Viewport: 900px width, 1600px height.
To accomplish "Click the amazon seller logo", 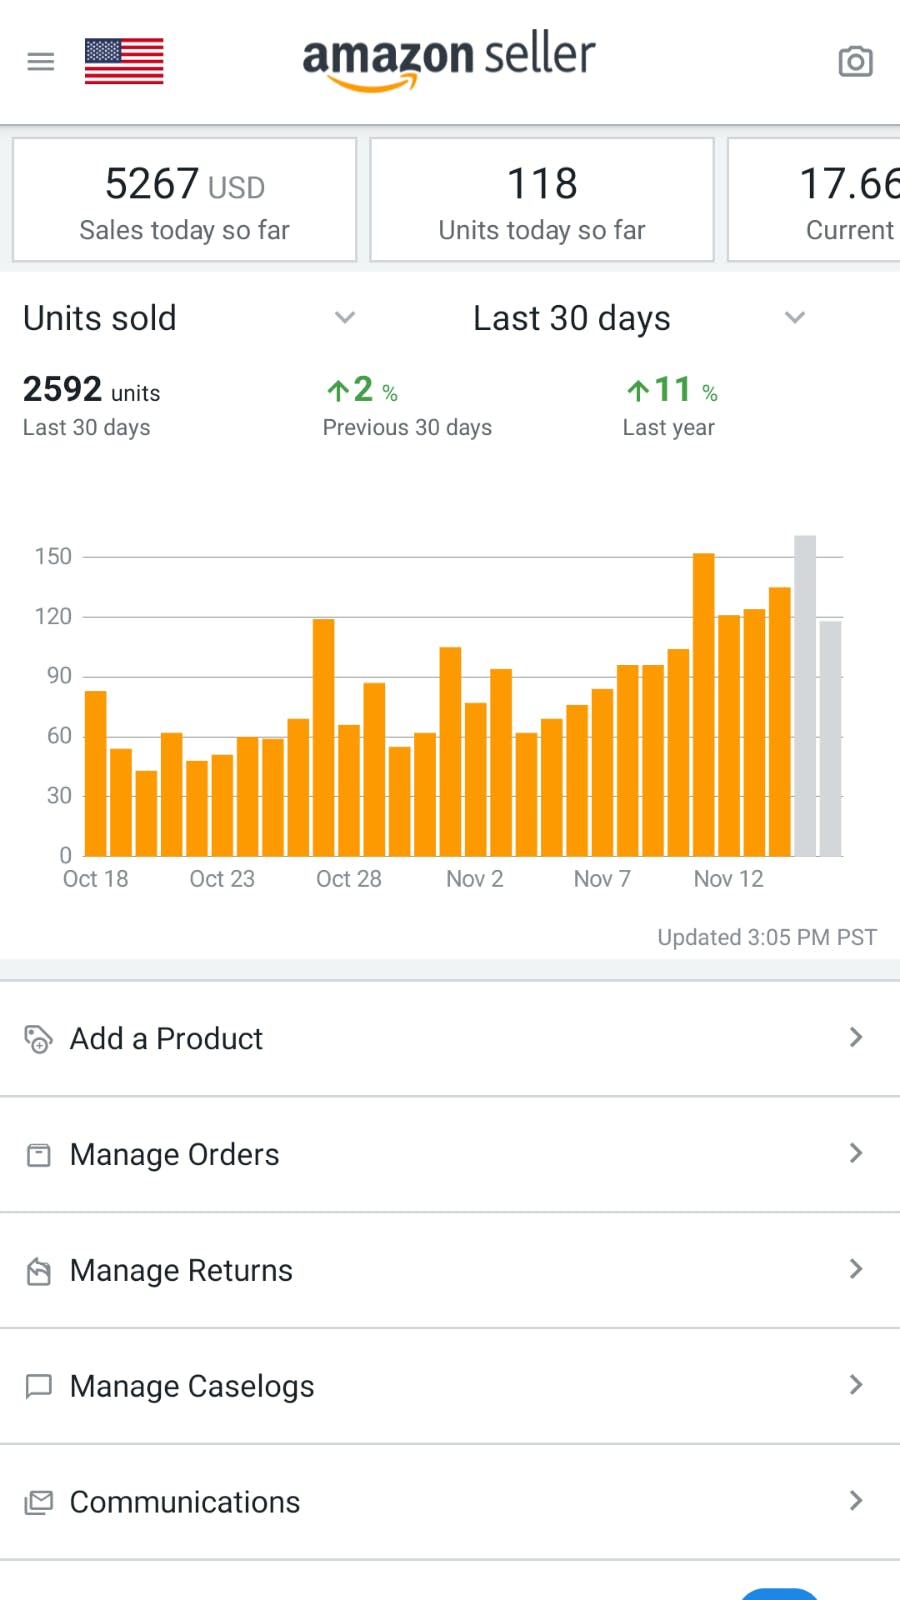I will (449, 60).
